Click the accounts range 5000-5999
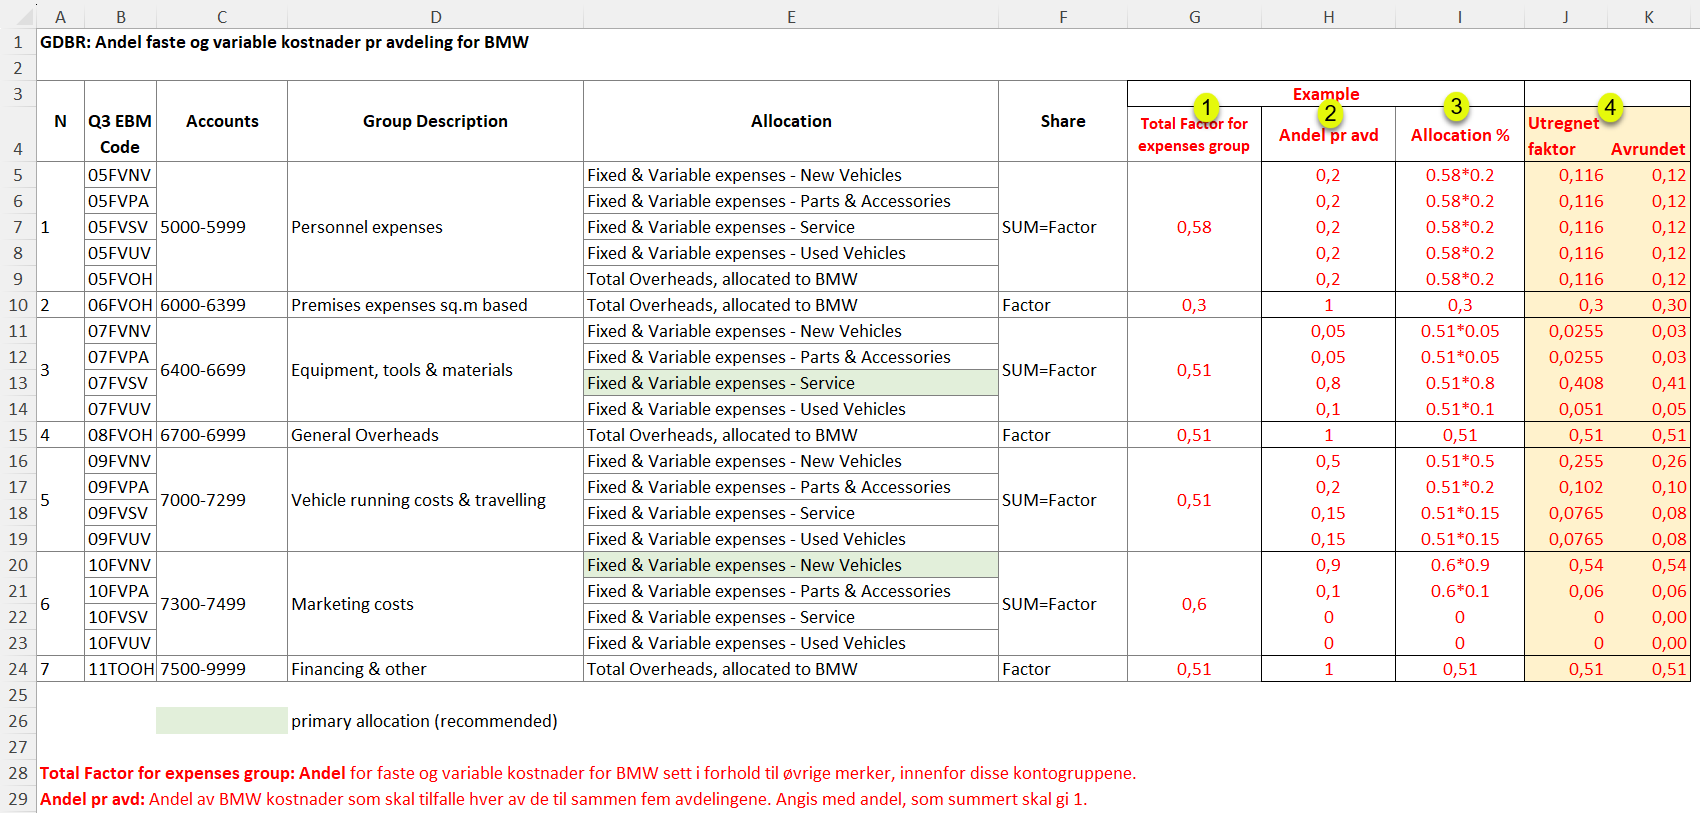 click(x=222, y=227)
